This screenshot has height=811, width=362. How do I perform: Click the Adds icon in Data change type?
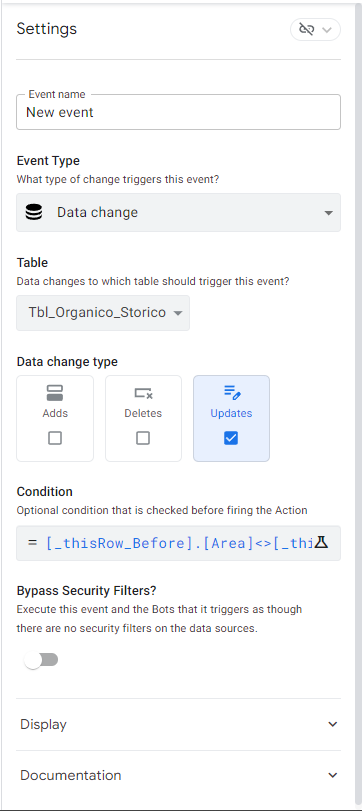coord(55,393)
